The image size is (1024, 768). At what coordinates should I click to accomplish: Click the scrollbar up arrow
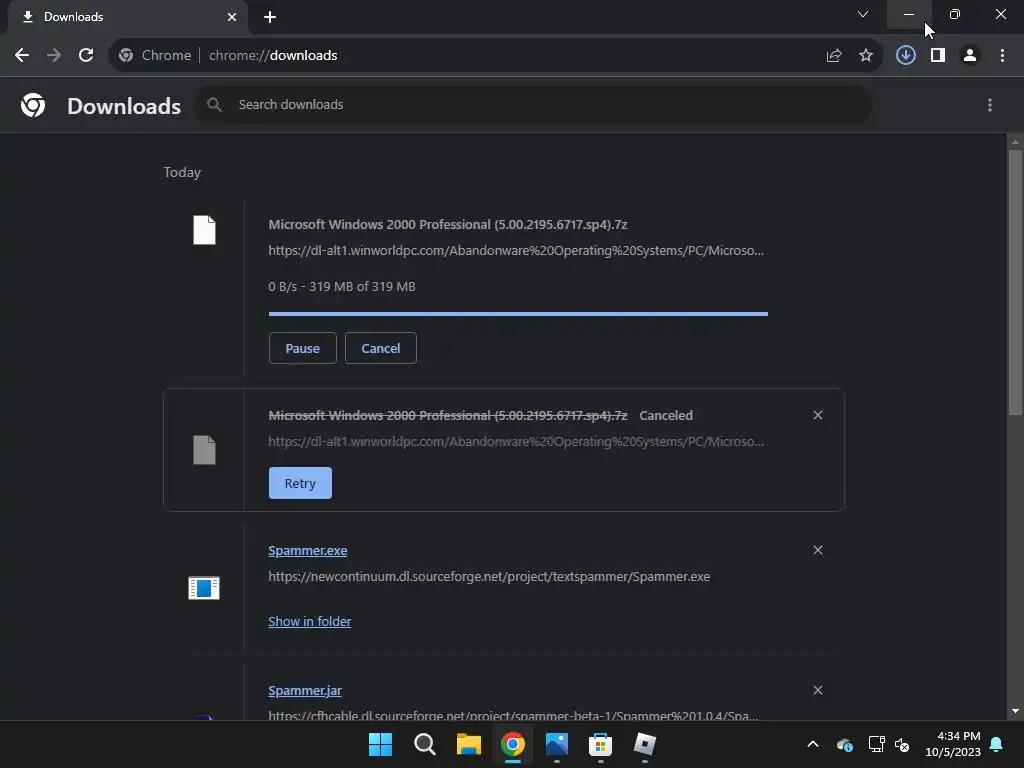point(1015,142)
